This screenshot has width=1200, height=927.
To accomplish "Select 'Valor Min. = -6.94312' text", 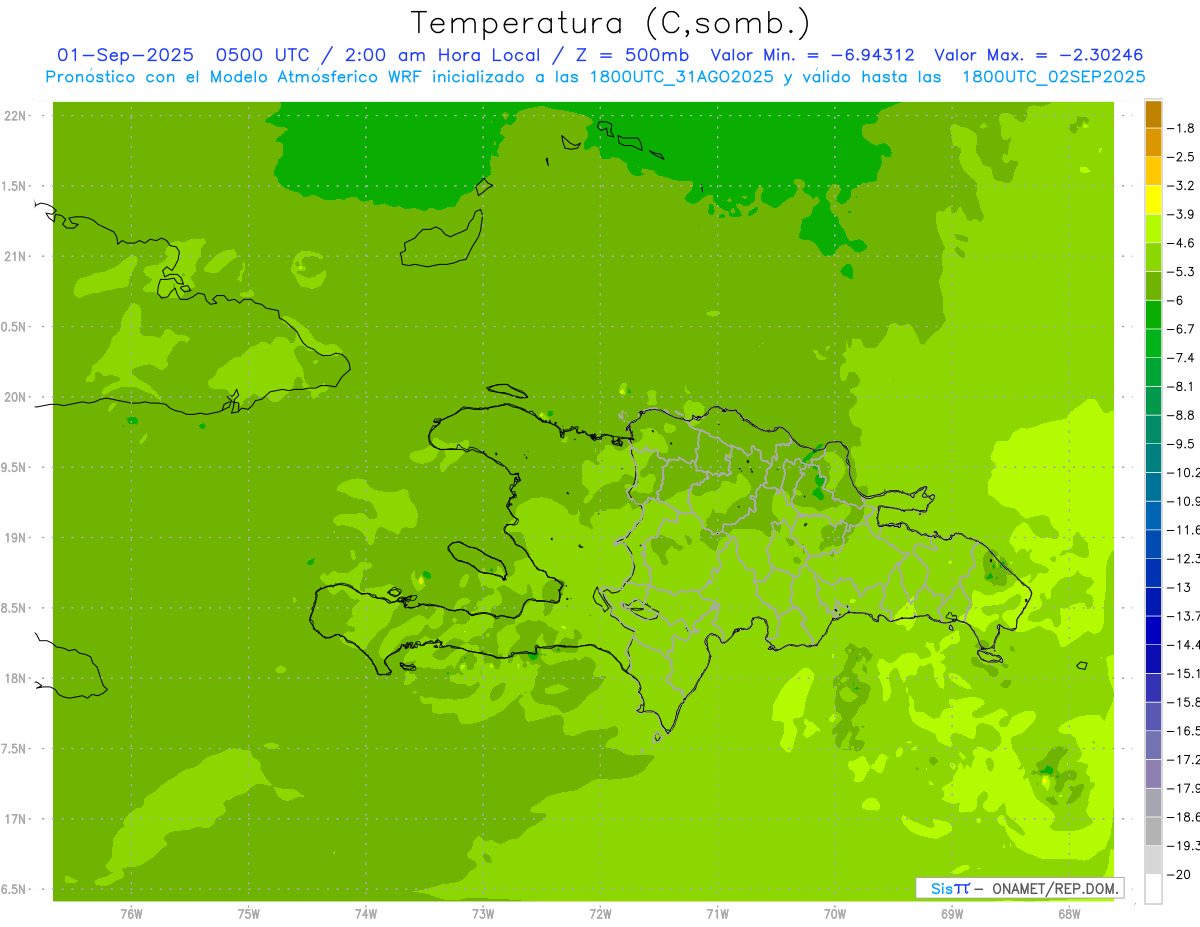I will [812, 55].
